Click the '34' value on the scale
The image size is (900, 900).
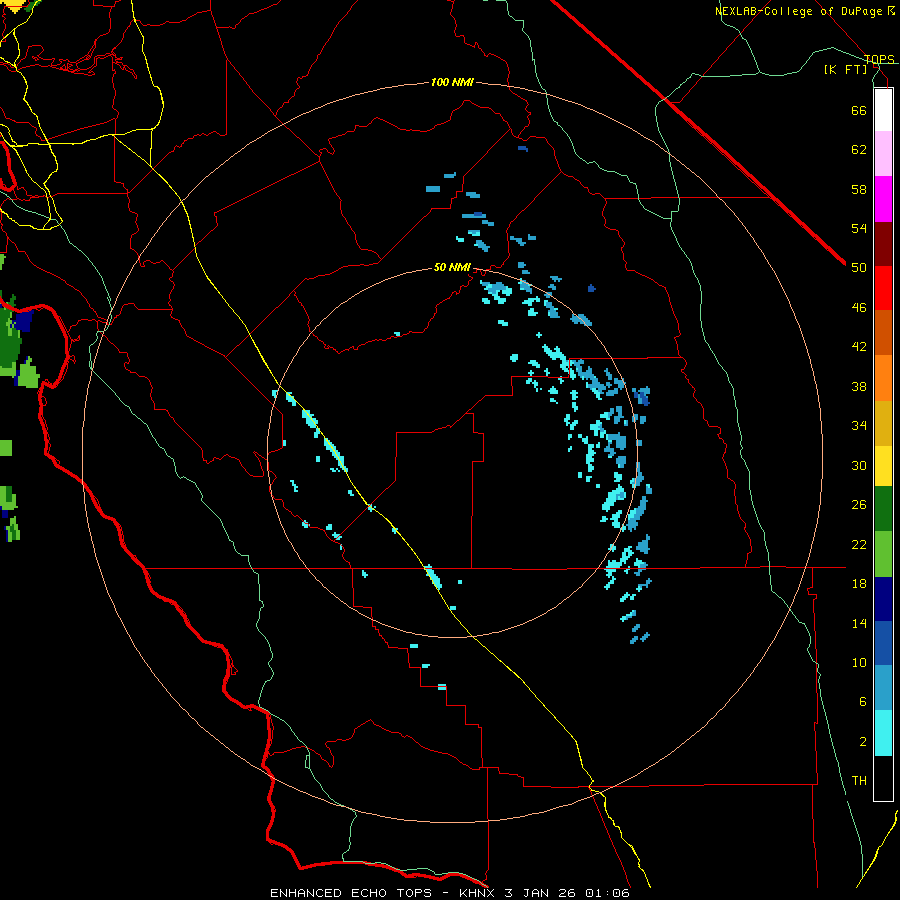tap(859, 426)
